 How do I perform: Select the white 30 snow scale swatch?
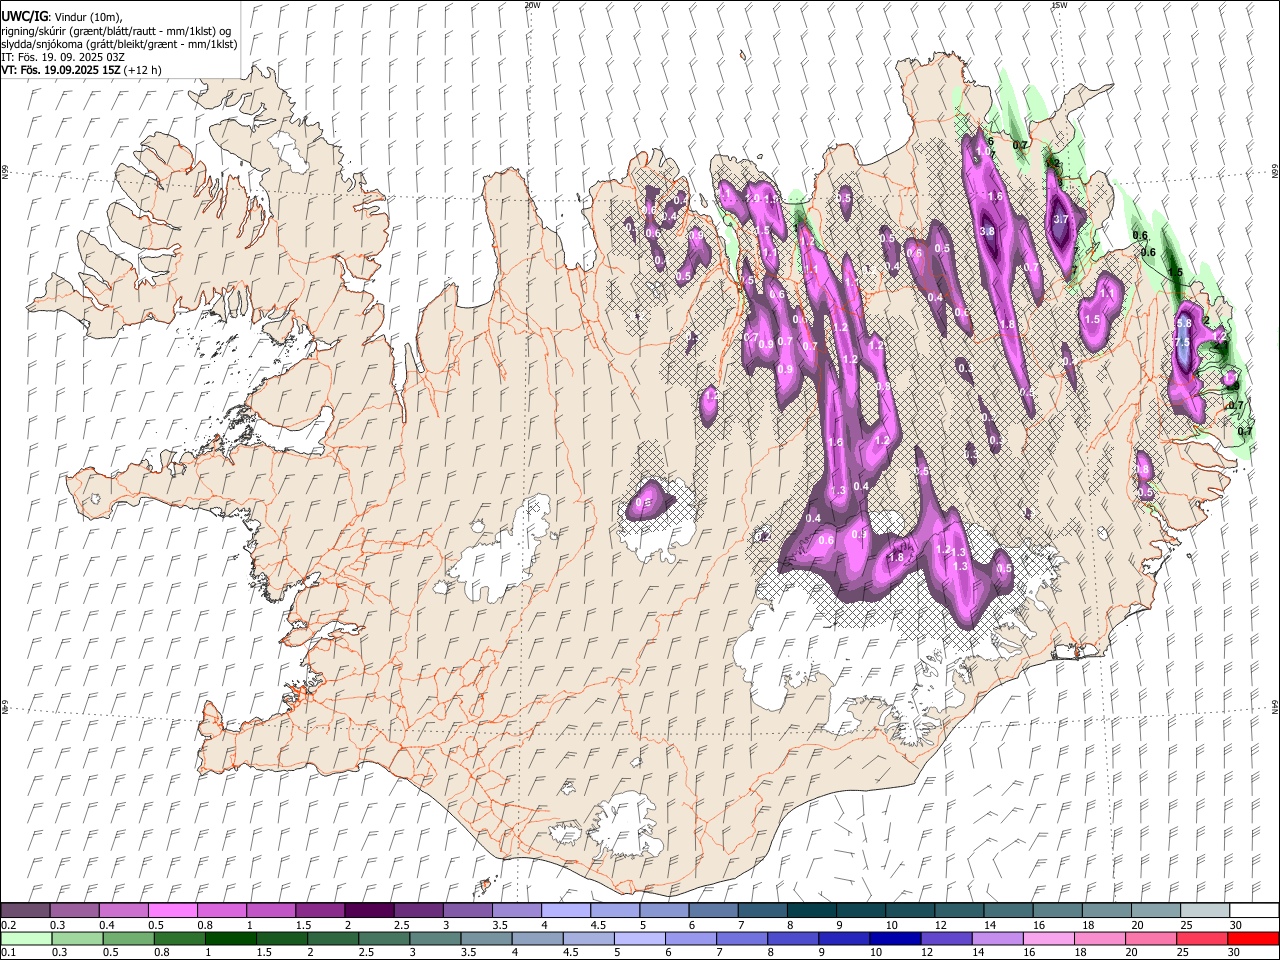click(1254, 911)
